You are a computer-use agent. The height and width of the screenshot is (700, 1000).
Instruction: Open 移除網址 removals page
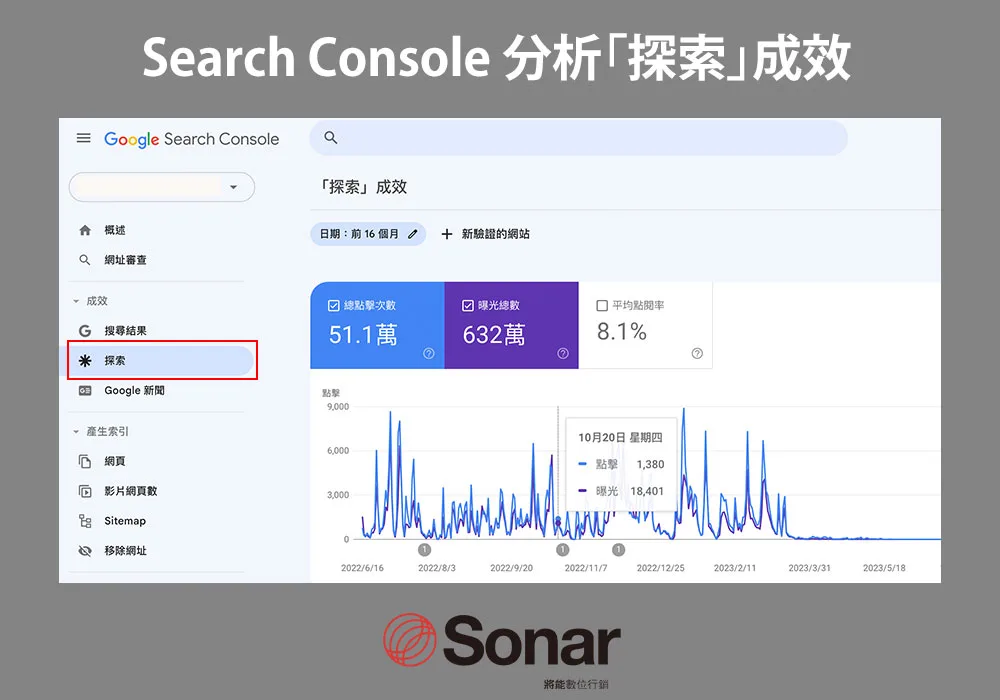(x=126, y=551)
